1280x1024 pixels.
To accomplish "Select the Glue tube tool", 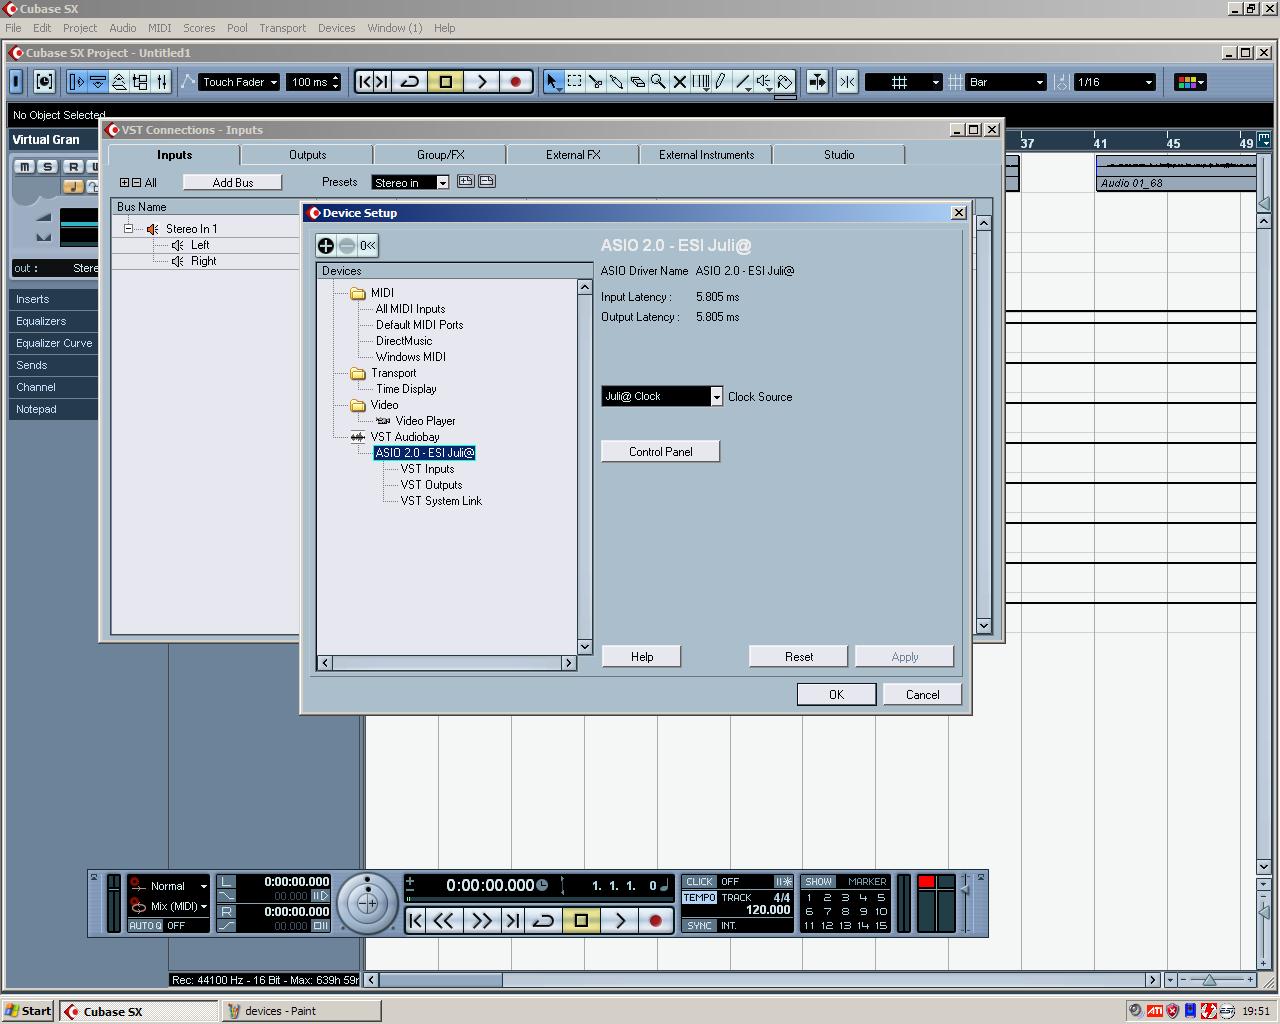I will coord(617,82).
